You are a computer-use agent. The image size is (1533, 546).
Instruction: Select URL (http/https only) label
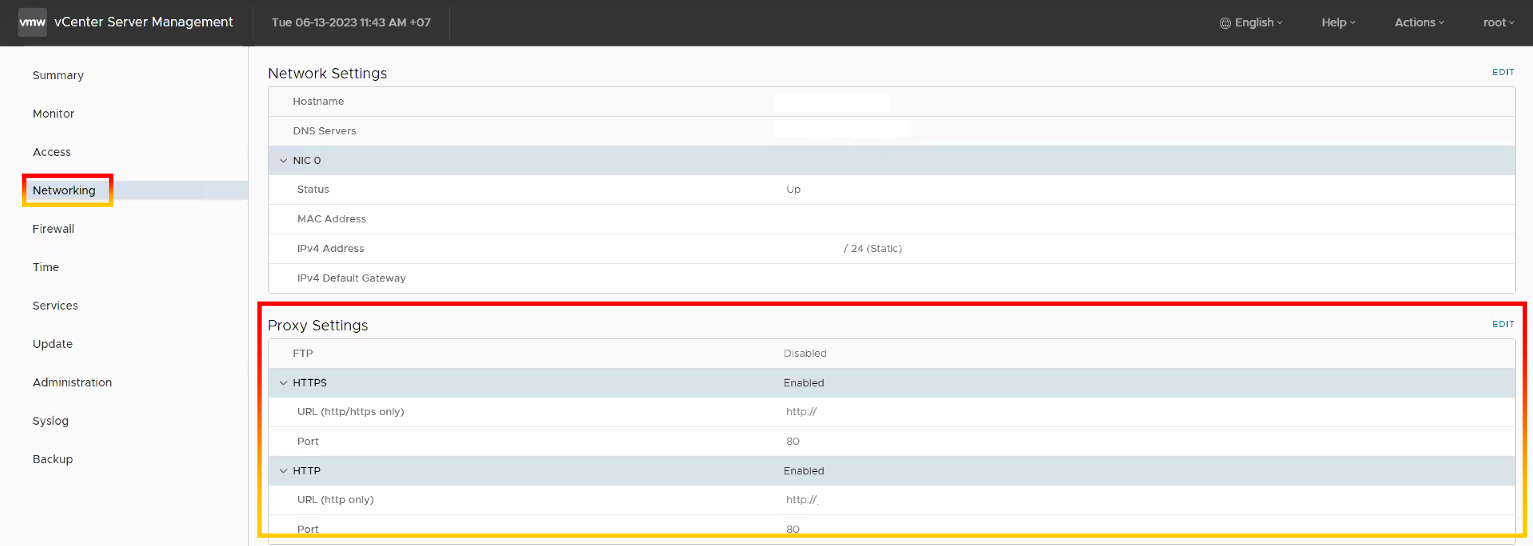pos(350,412)
